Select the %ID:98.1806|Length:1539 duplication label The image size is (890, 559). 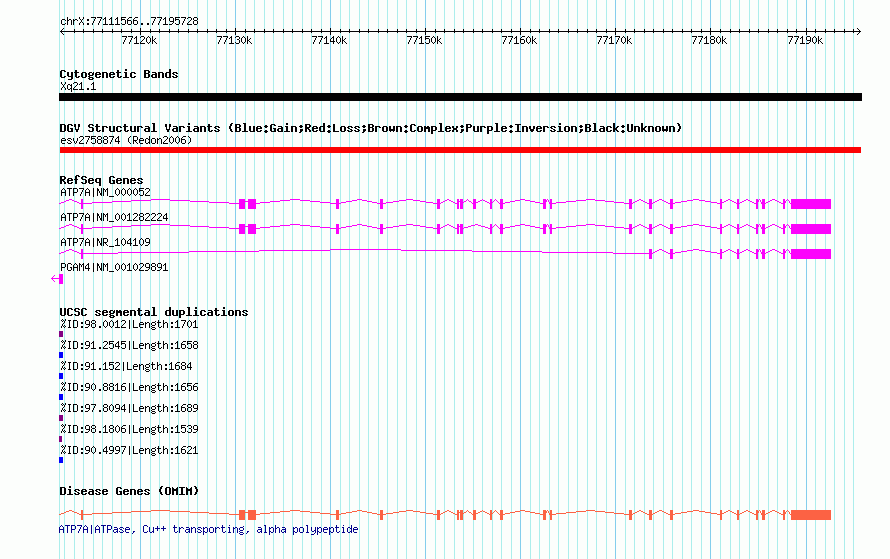[x=129, y=430]
